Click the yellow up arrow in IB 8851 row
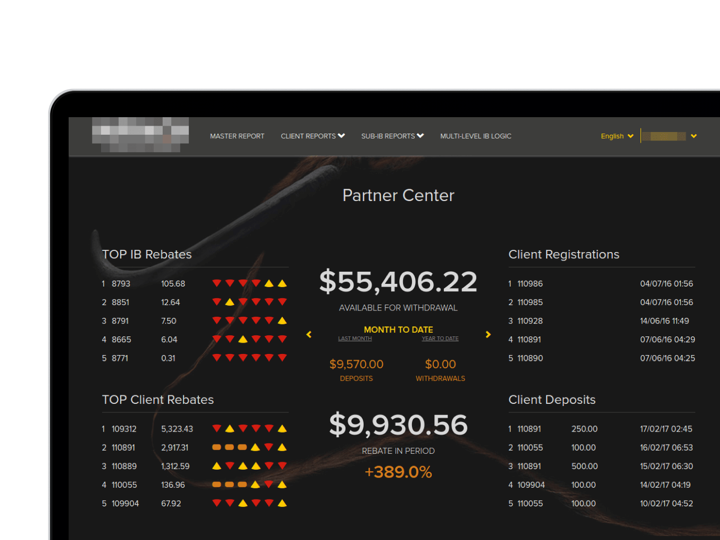 [230, 302]
